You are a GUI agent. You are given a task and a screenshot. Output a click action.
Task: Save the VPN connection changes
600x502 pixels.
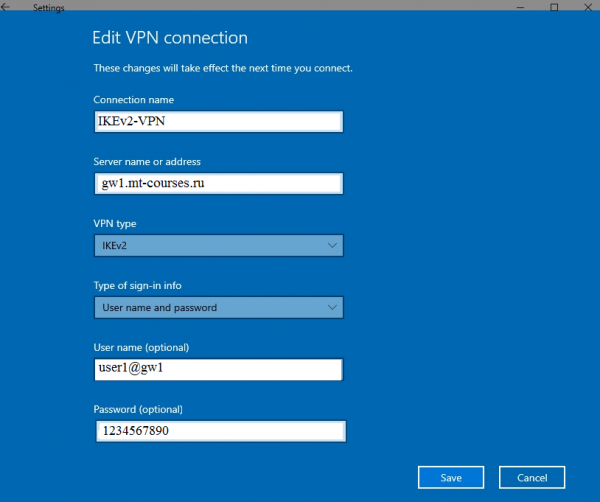tap(451, 478)
